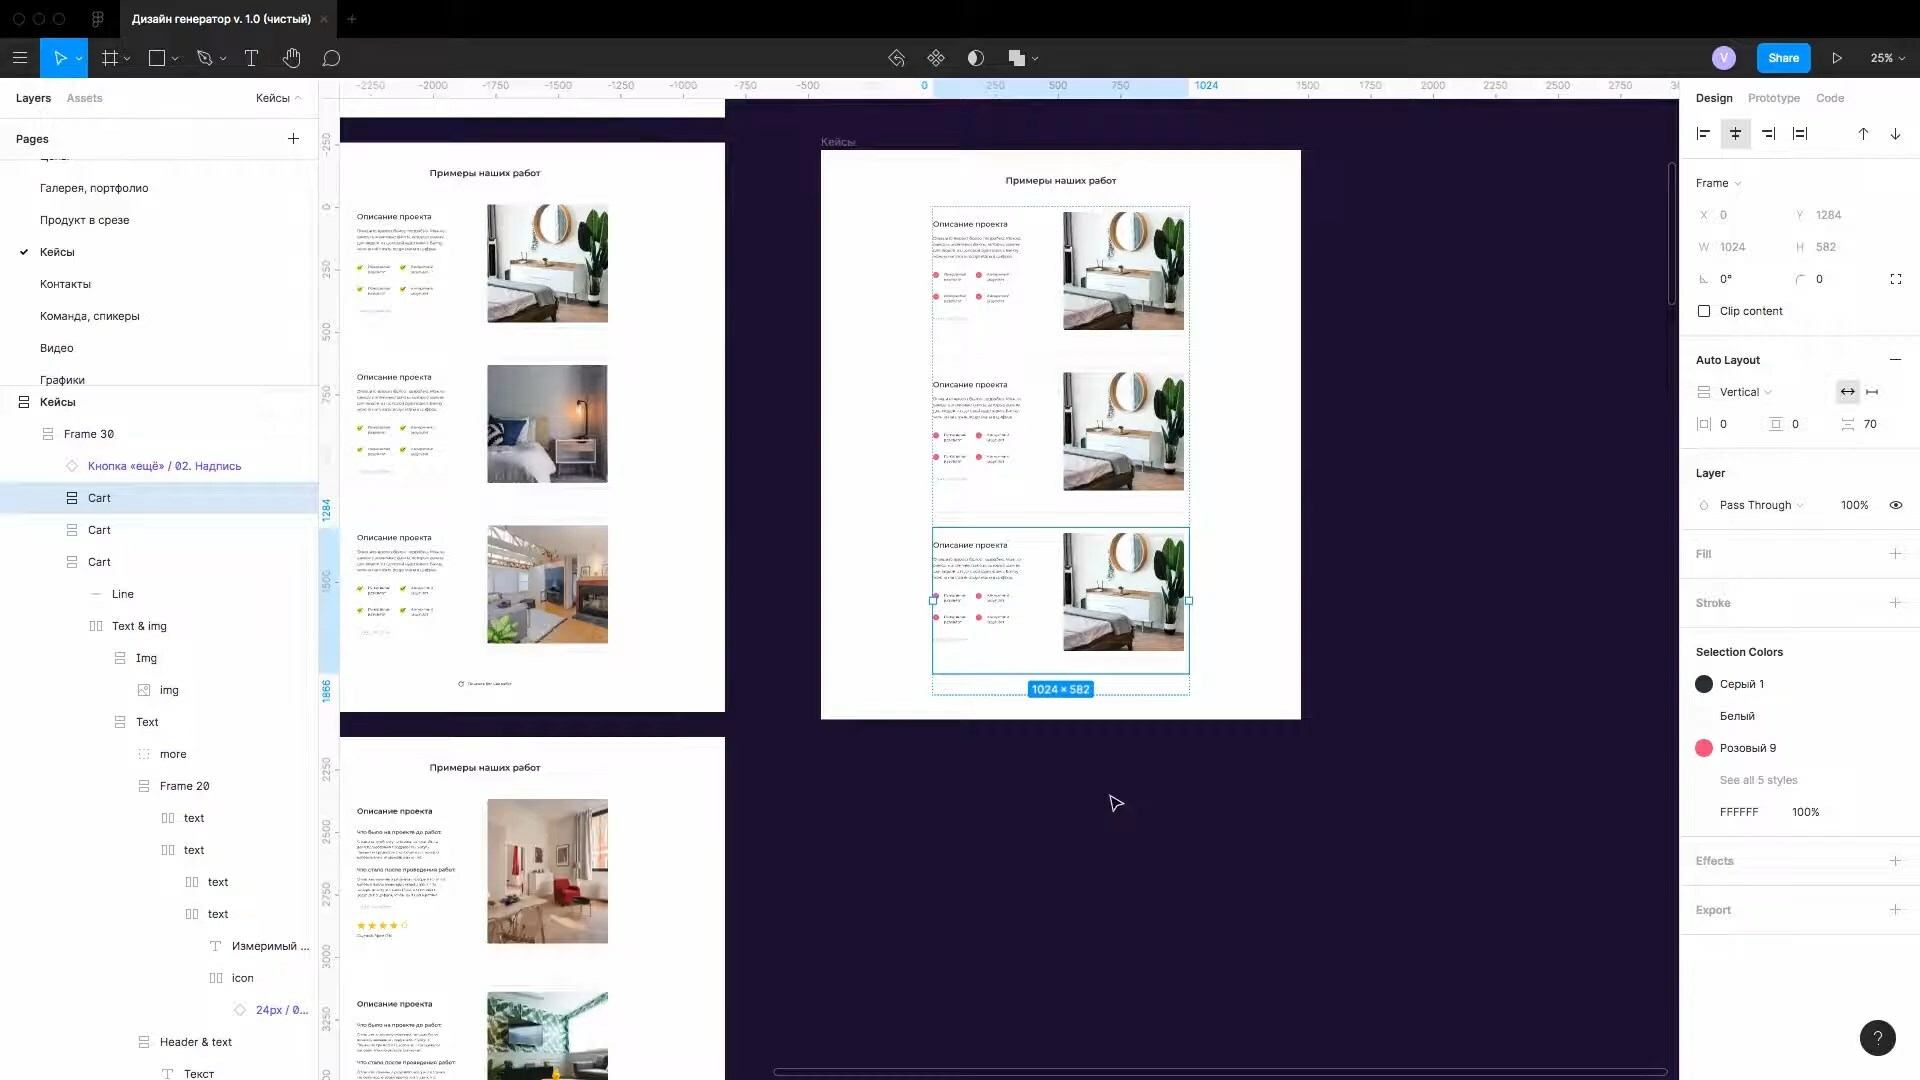Click the Серый 1 color swatch

[1704, 684]
